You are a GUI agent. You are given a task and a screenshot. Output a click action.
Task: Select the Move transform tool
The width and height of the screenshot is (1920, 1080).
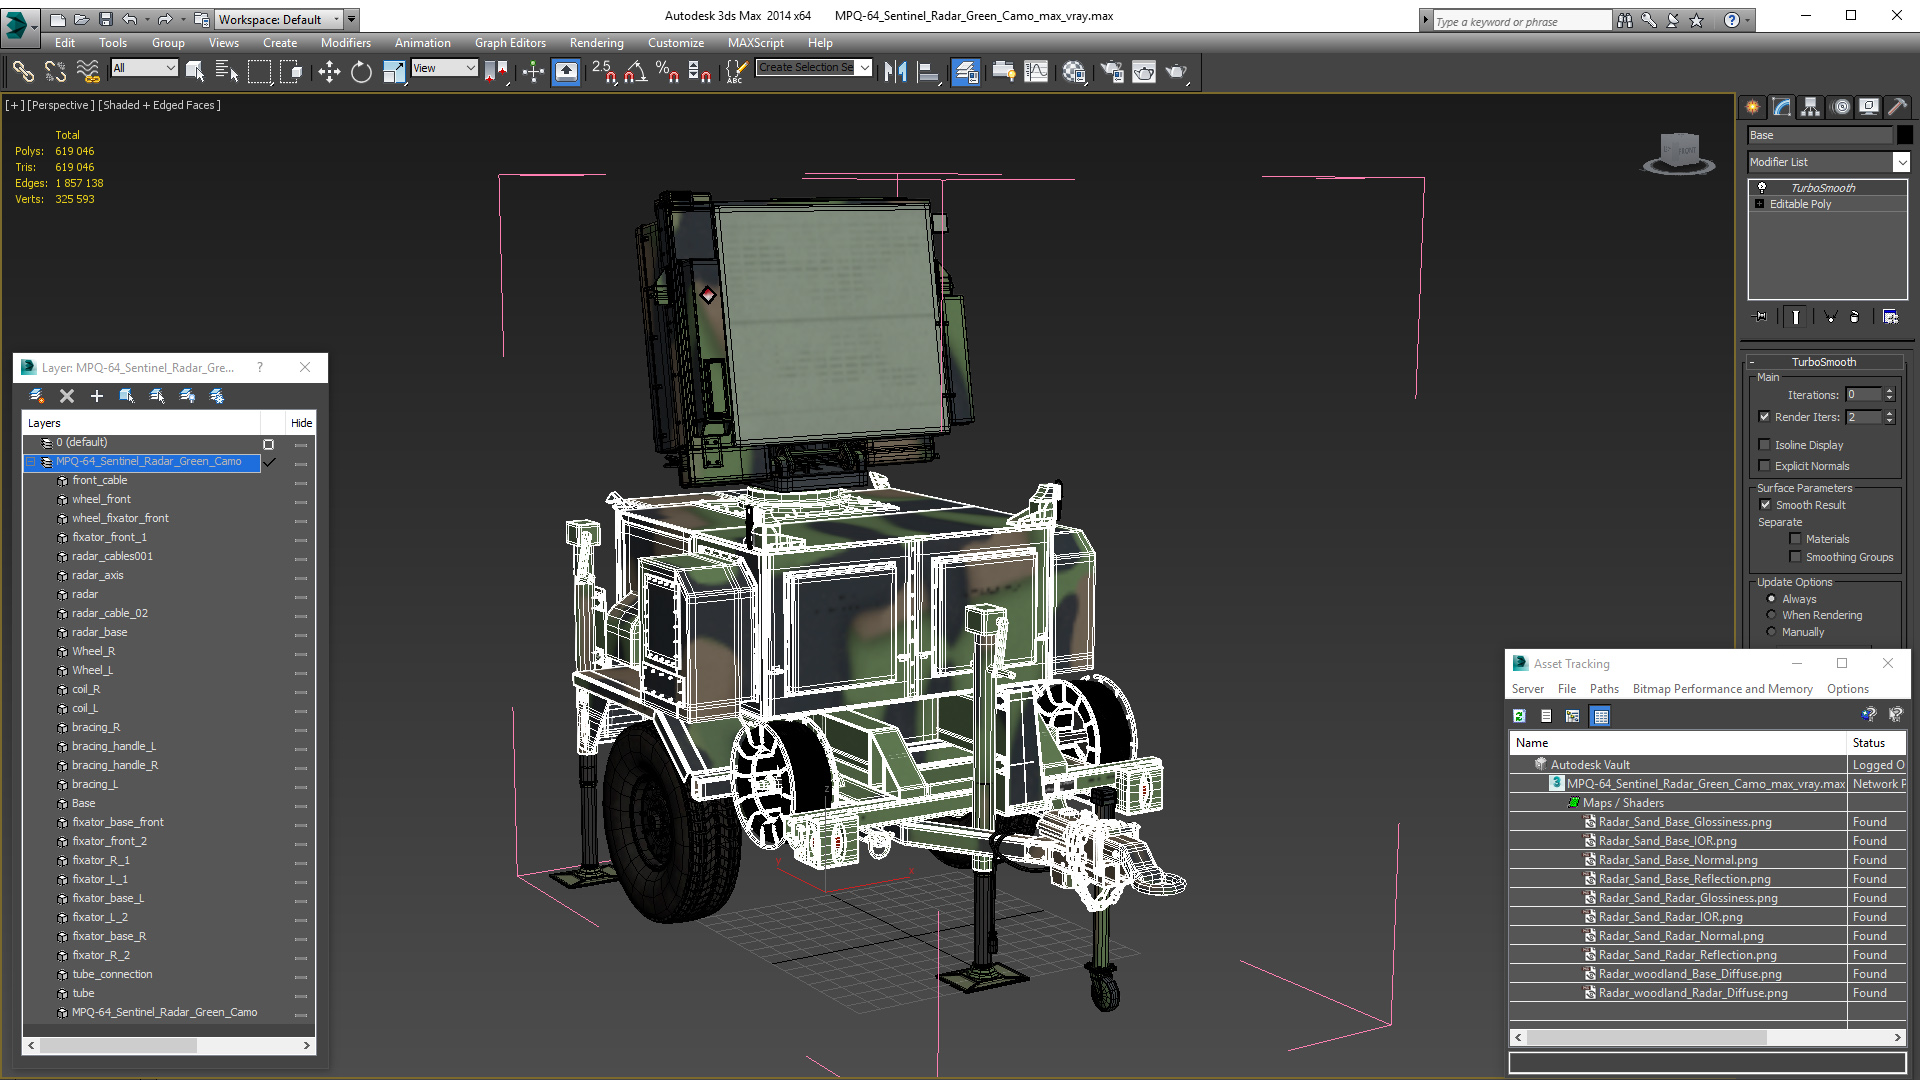point(329,71)
